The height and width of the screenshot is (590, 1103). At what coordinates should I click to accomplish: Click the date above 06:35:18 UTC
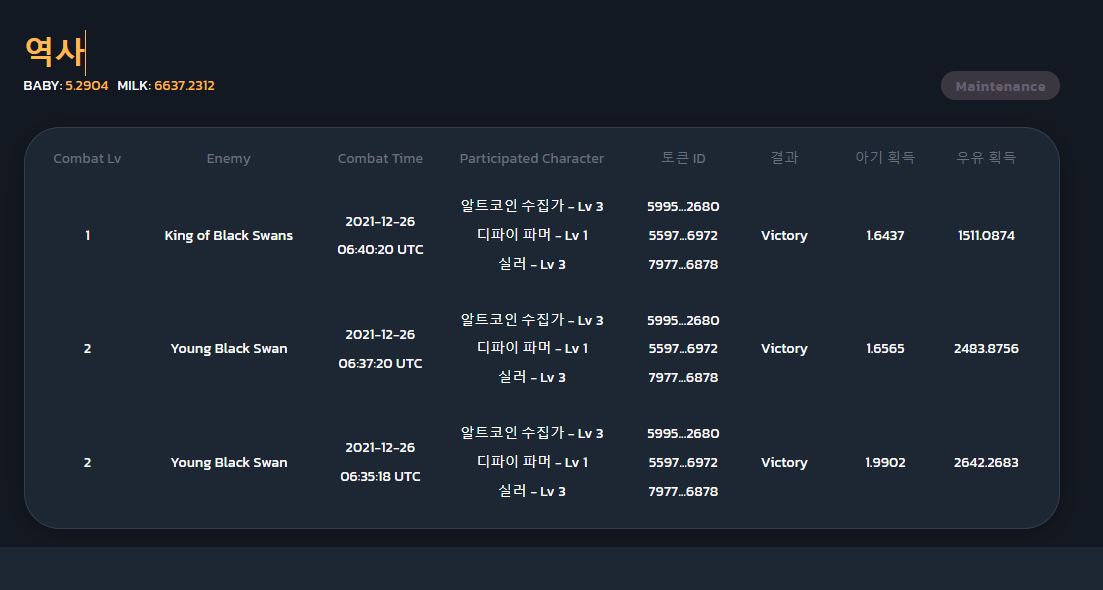pyautogui.click(x=380, y=448)
